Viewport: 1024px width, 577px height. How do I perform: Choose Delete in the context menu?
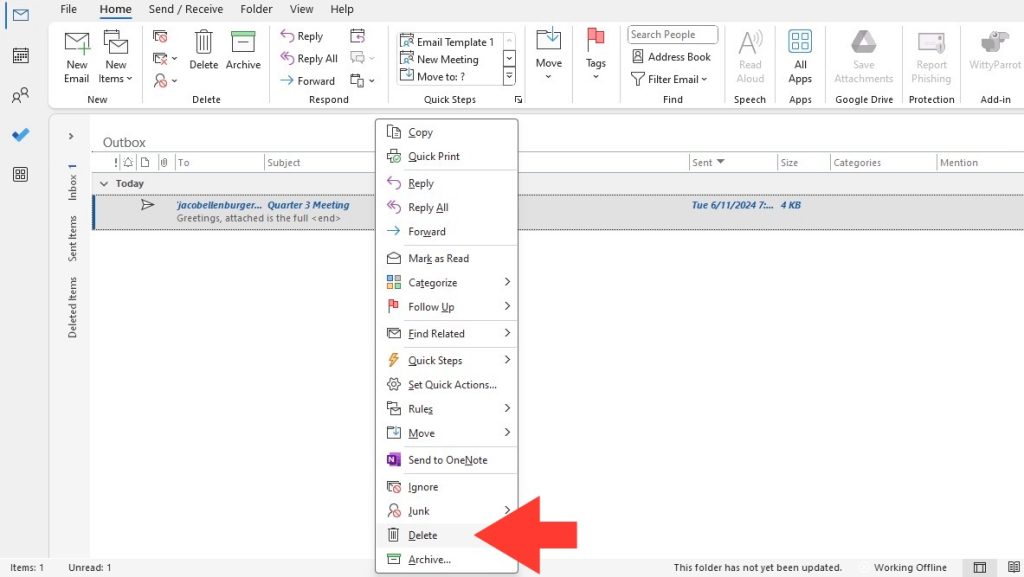[447, 535]
